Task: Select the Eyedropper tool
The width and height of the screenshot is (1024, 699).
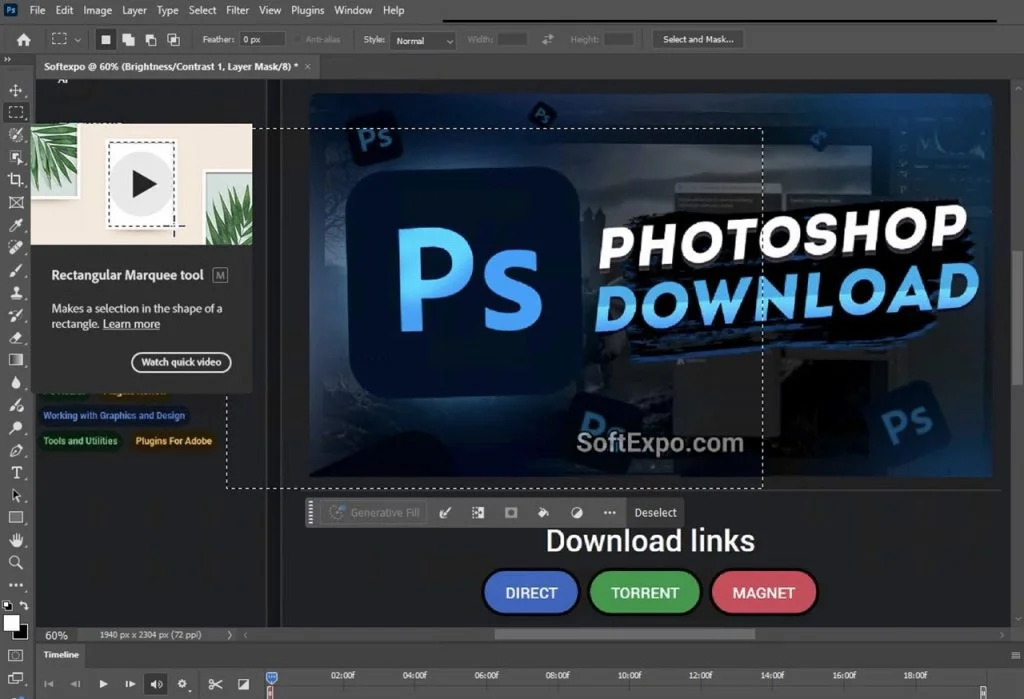Action: tap(15, 225)
